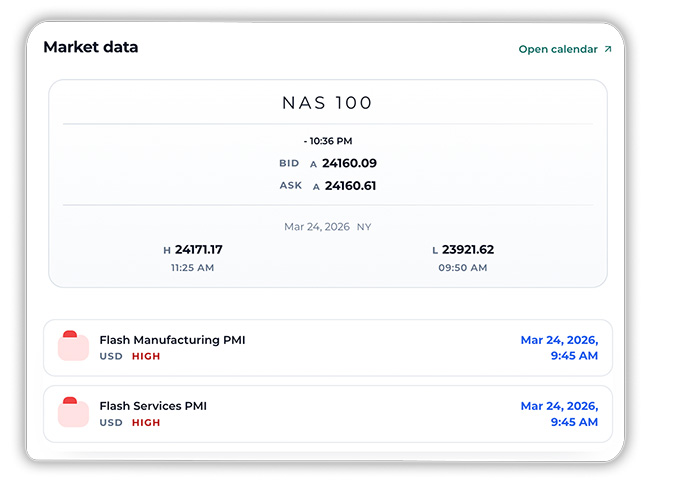700x487 pixels.
Task: Click HIGH impact label on Flash Manufacturing PMI
Action: (146, 356)
